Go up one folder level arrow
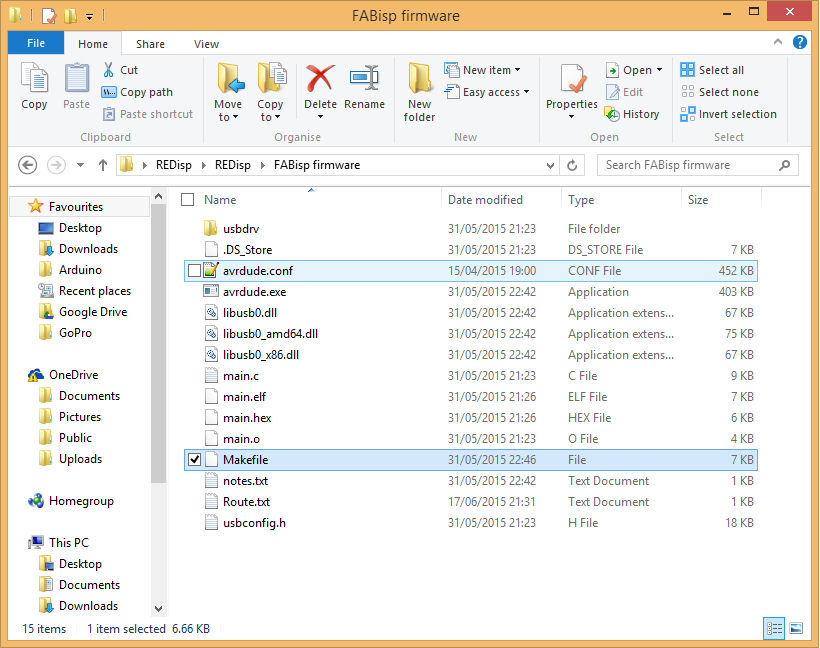Viewport: 820px width, 648px height. [x=102, y=165]
